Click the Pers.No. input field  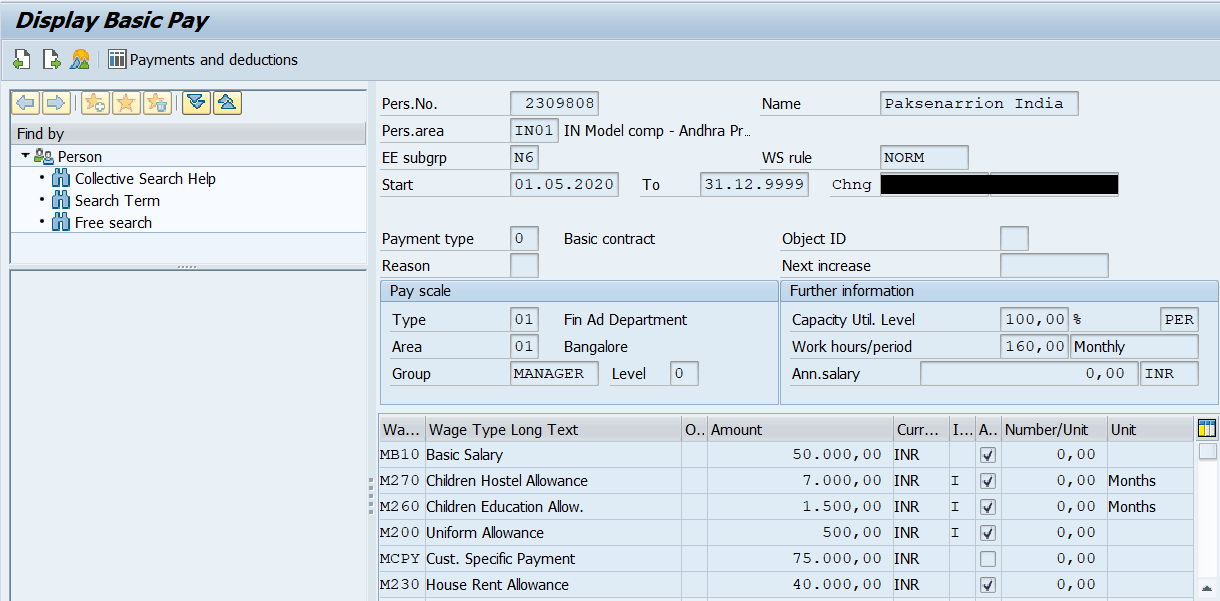tap(554, 104)
